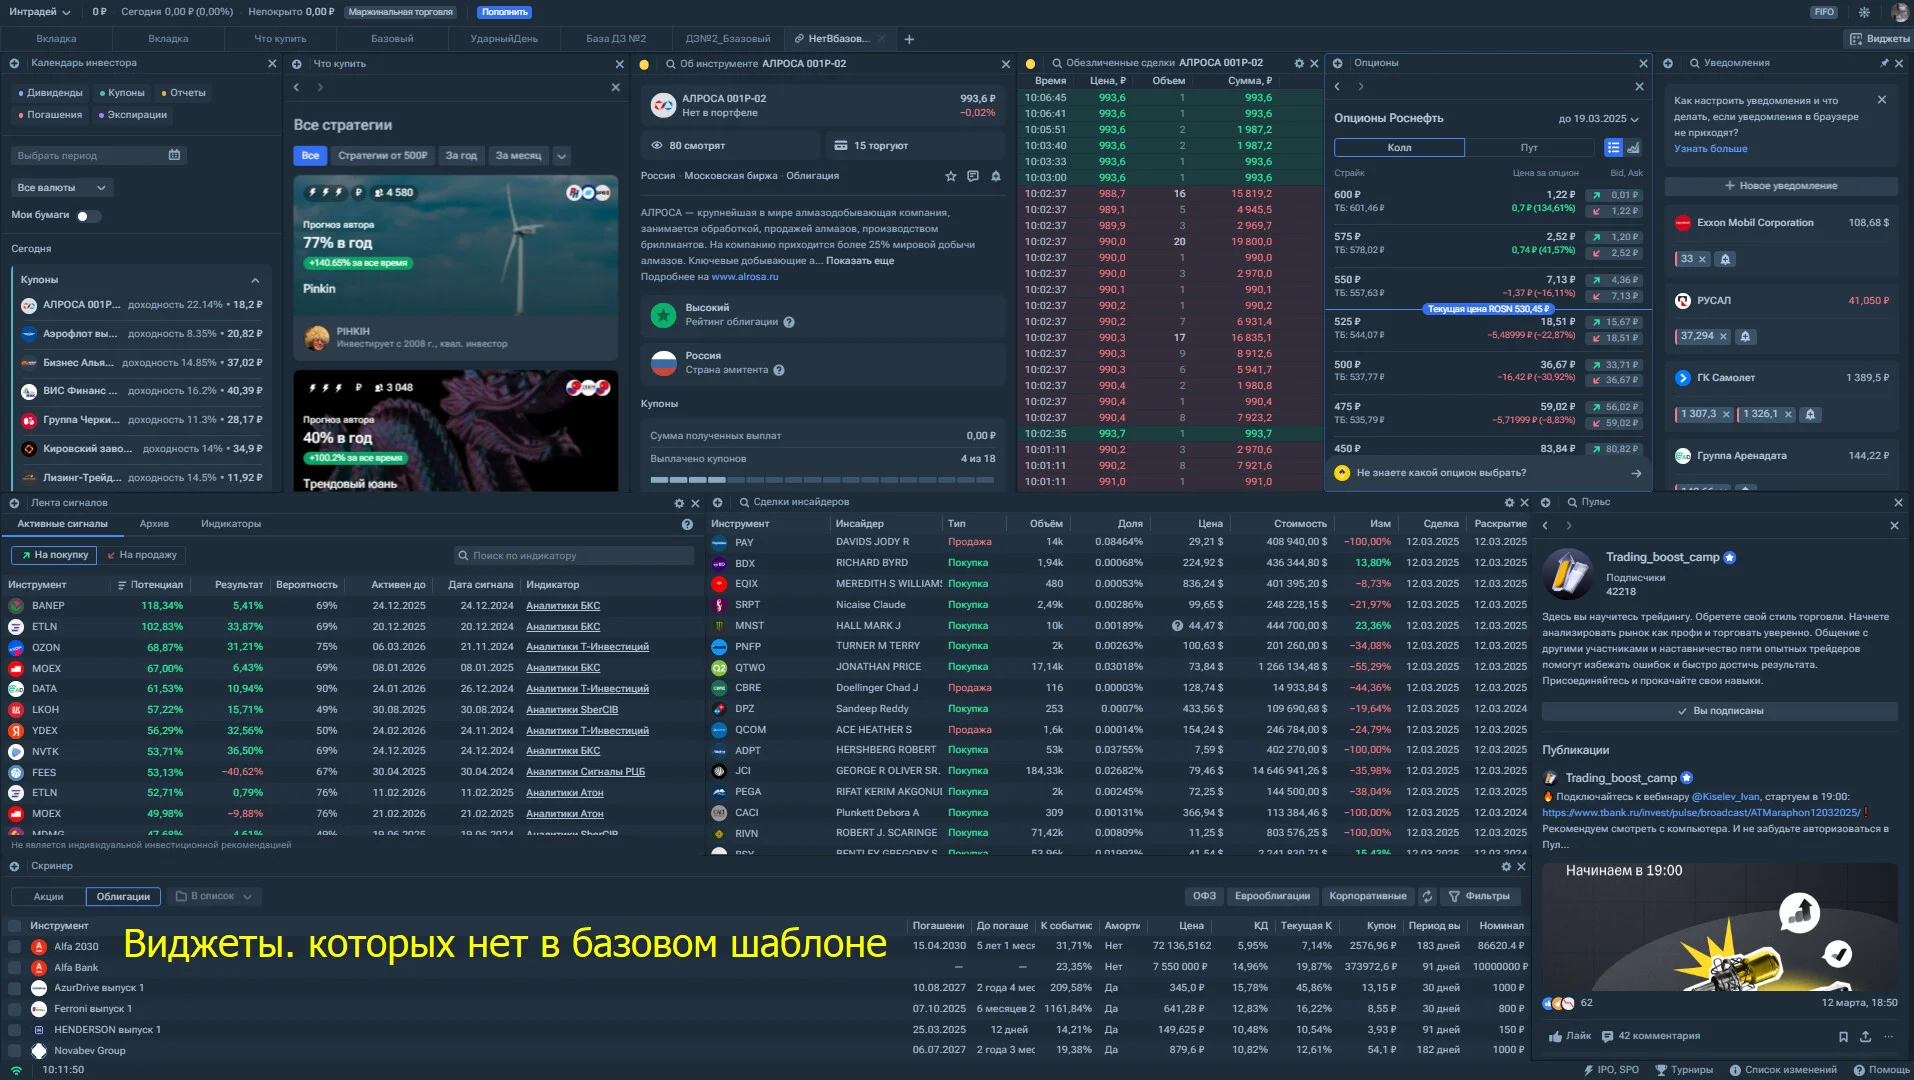The image size is (1914, 1080).
Task: Open the www.alrosa.ru link
Action: click(x=744, y=277)
